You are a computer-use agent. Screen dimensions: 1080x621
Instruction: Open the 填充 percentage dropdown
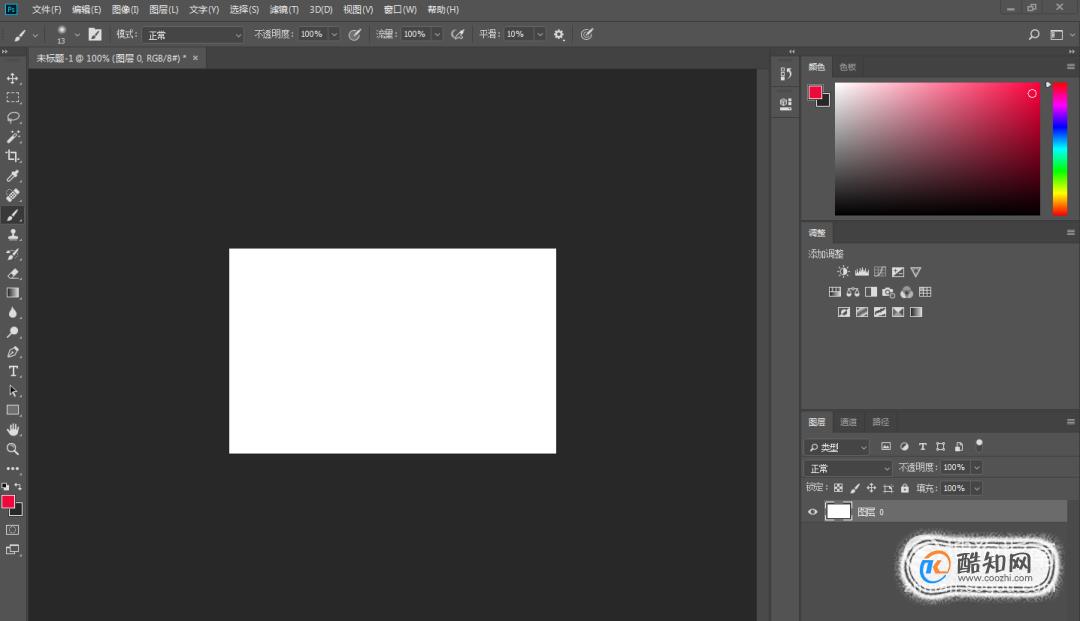[976, 488]
